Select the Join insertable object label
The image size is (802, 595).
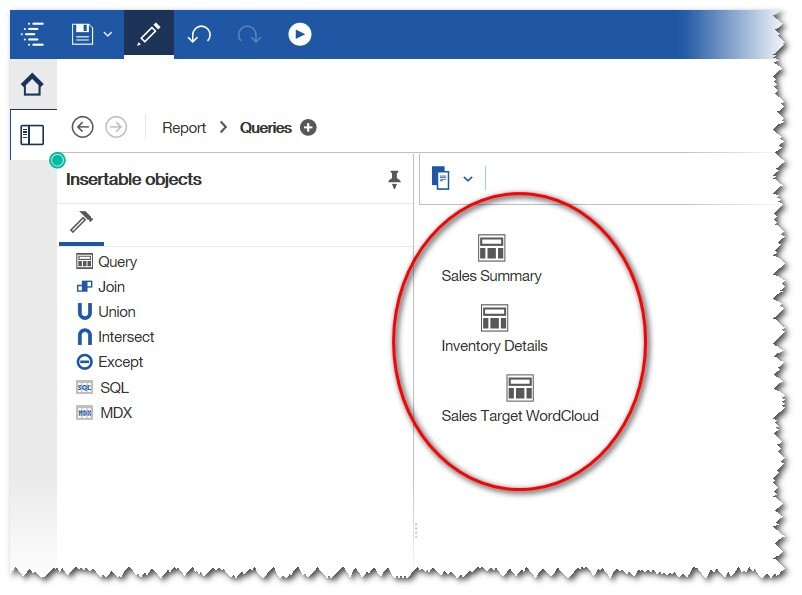(x=112, y=287)
